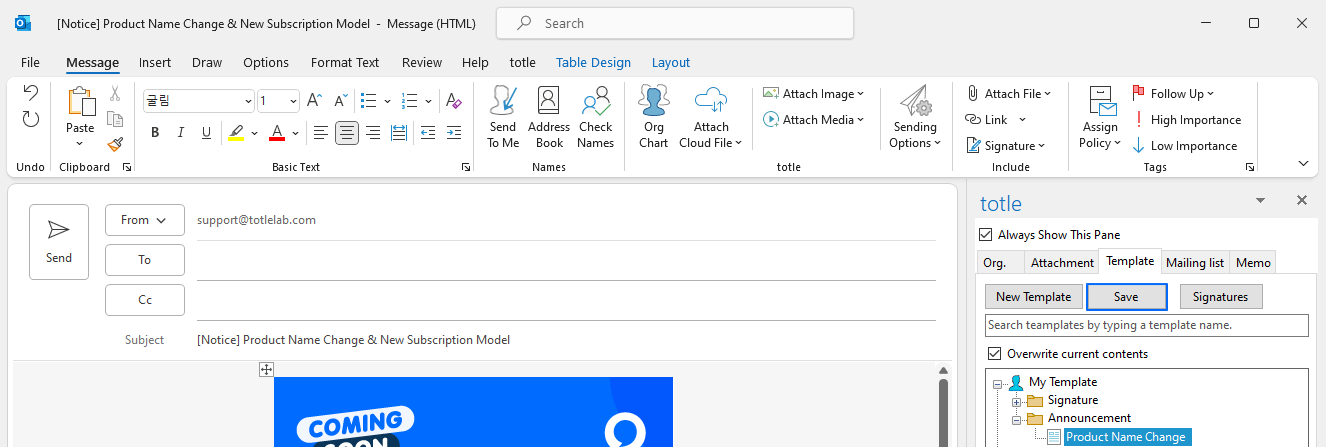The height and width of the screenshot is (447, 1326).
Task: Collapse the ribbon with the chevron
Action: [1303, 163]
